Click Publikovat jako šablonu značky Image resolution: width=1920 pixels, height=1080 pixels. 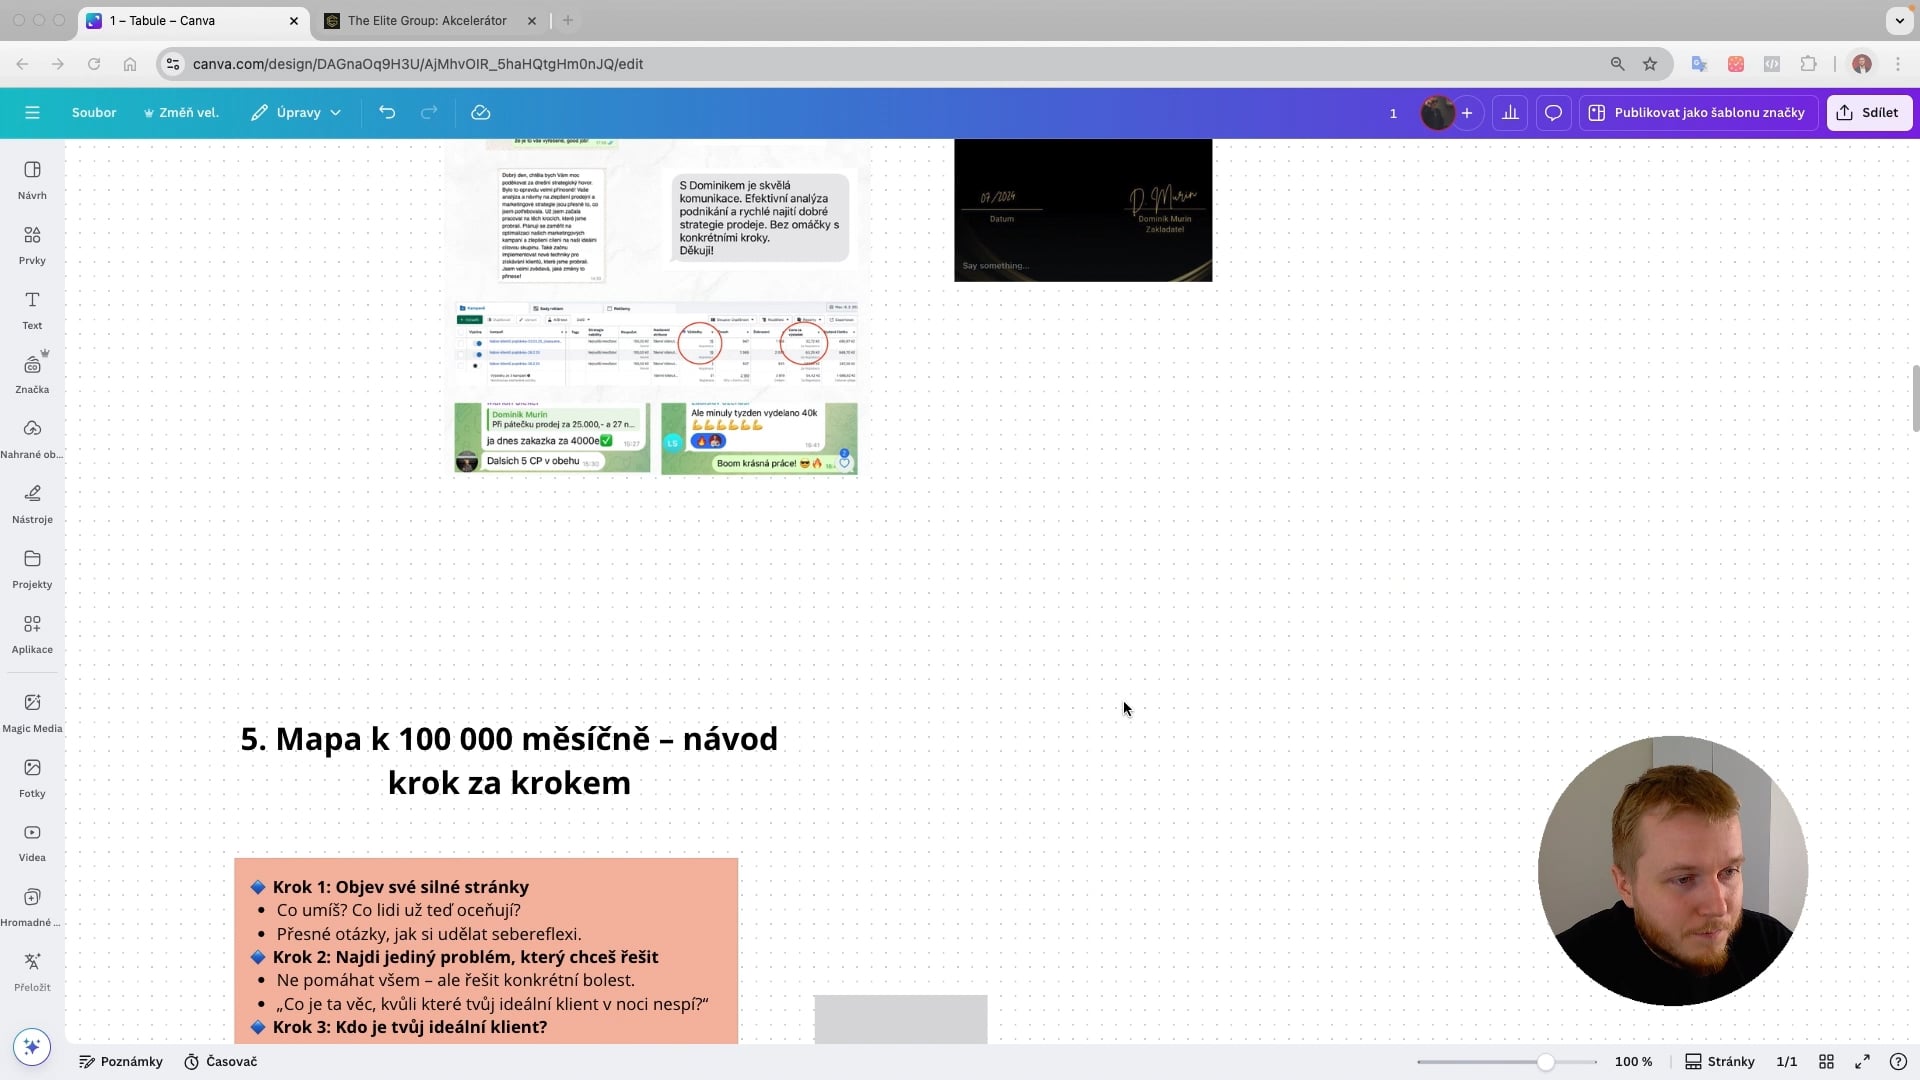pos(1697,113)
